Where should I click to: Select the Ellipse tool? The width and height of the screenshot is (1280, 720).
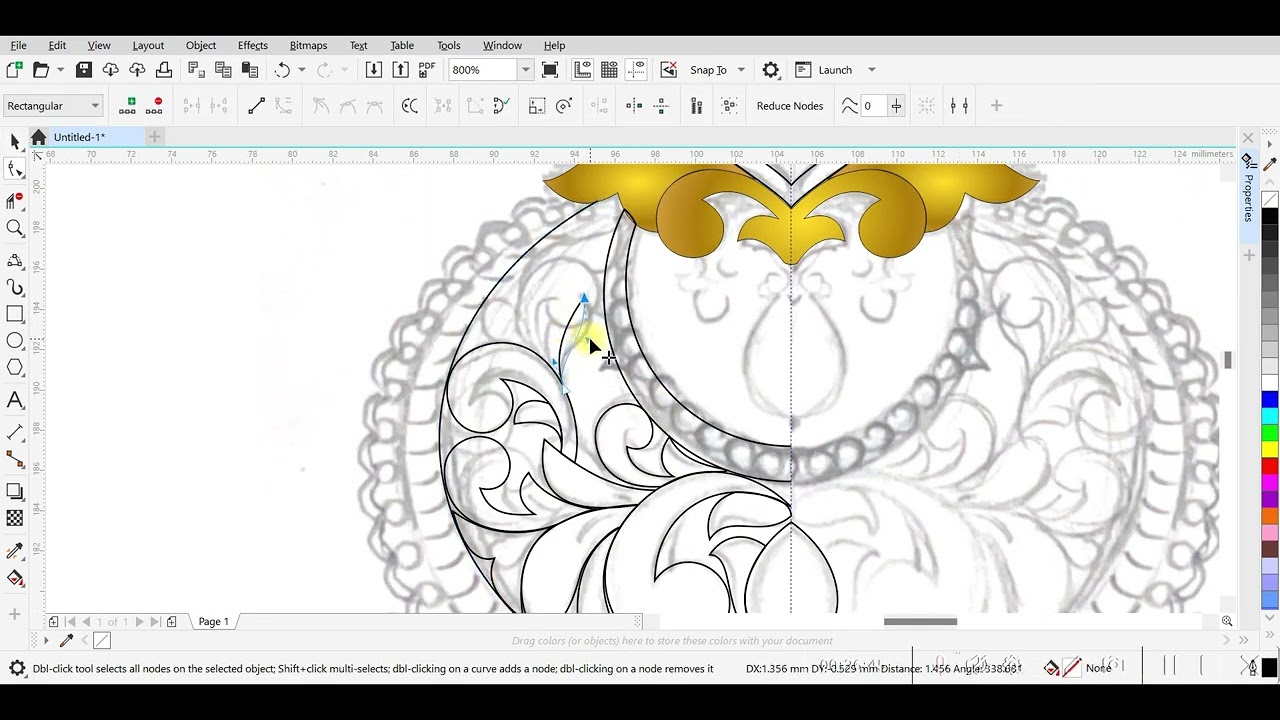(x=15, y=341)
